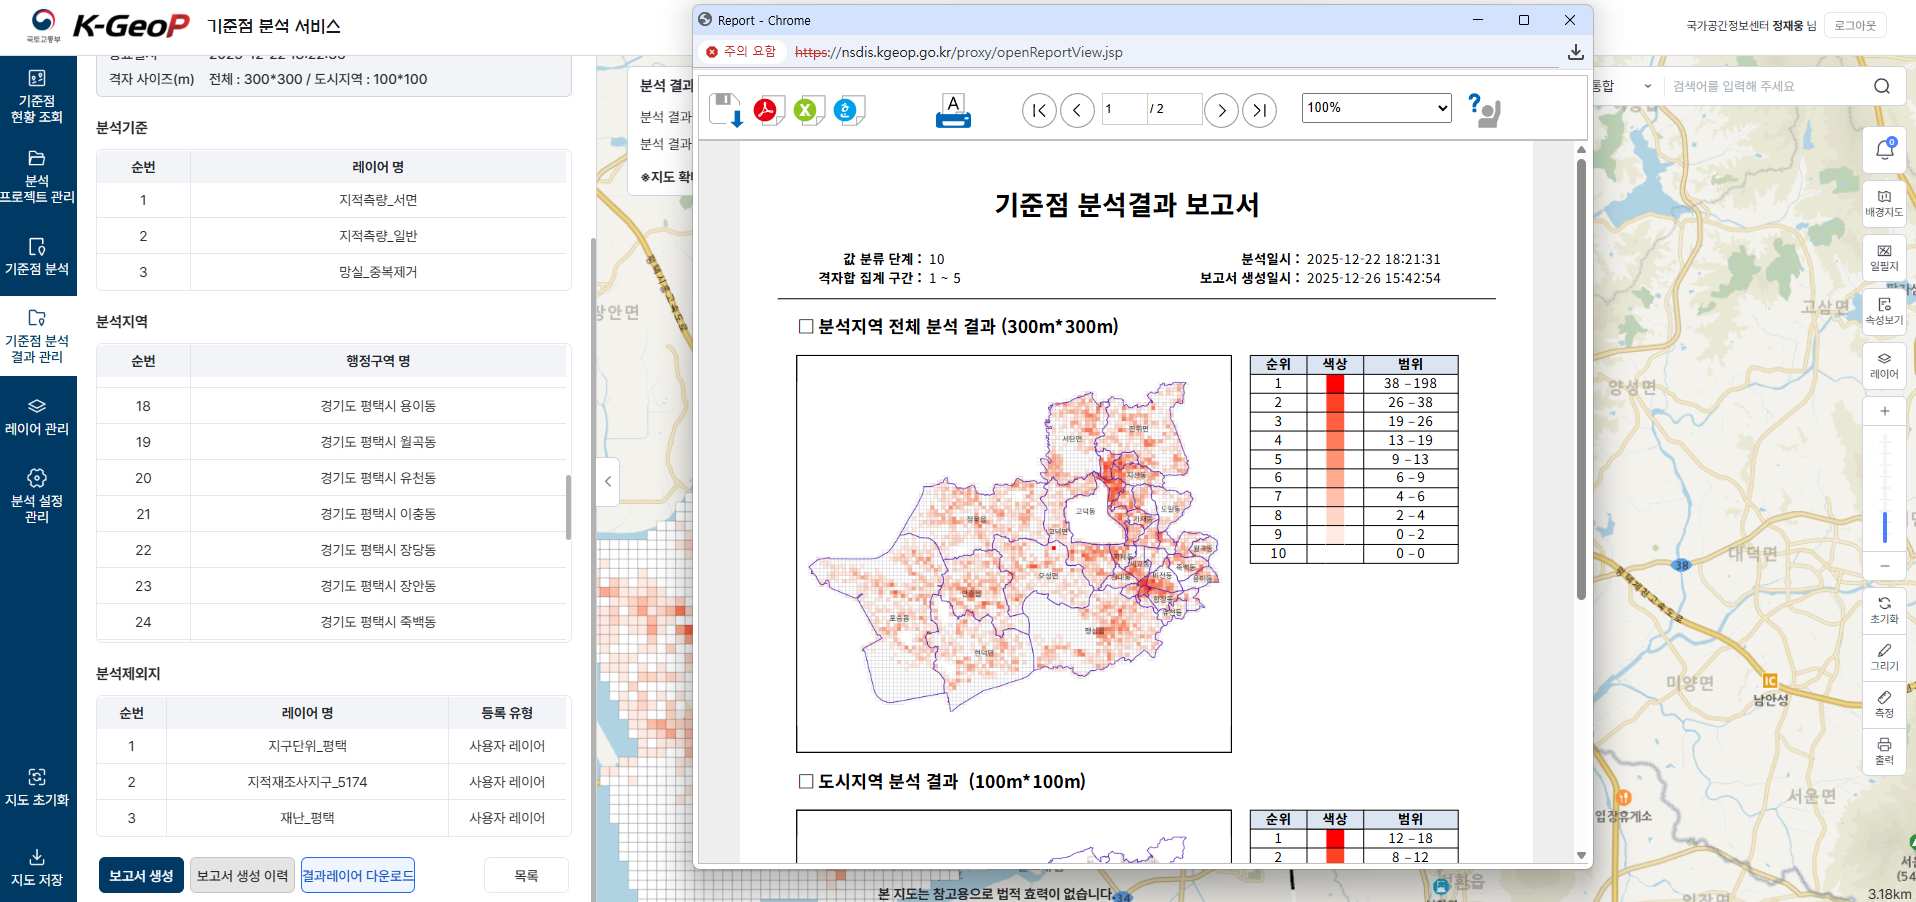Check the 도시지역 분석 결과 checkbox
The height and width of the screenshot is (902, 1916).
coord(806,782)
